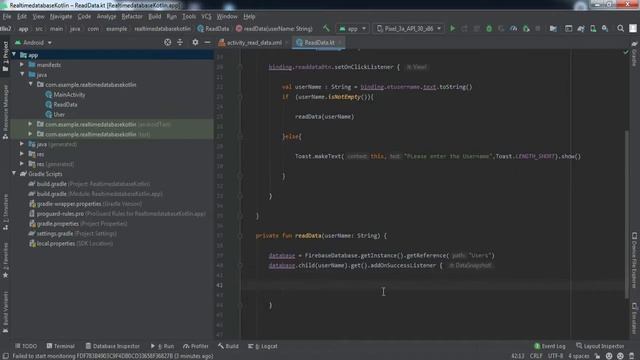Open Build Variants side tab
Viewport: 640px width, 360px height.
5,312
